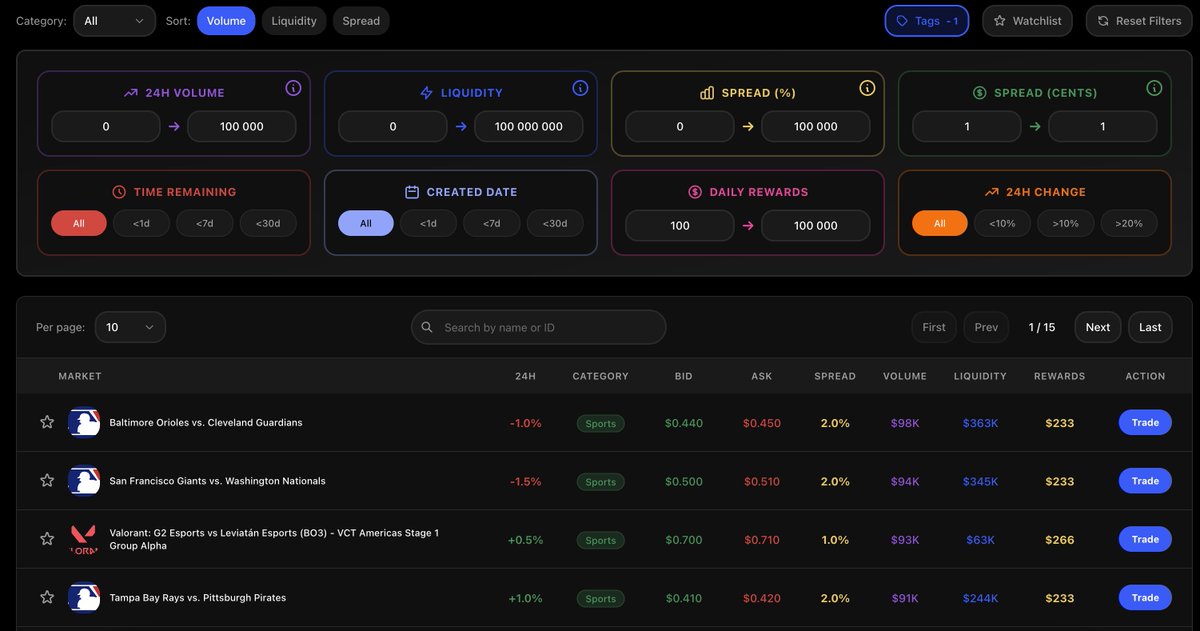This screenshot has height=631, width=1200.
Task: Select All under 24H Change
Action: 940,224
